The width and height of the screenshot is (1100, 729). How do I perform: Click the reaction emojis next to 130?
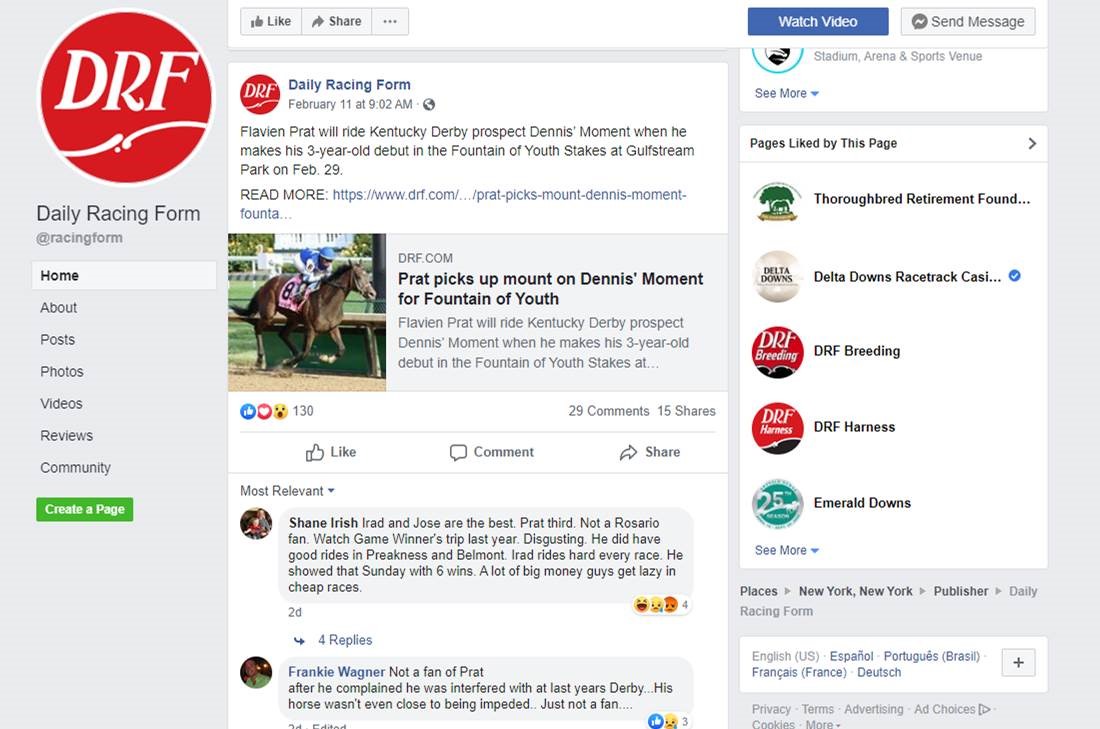pyautogui.click(x=264, y=411)
